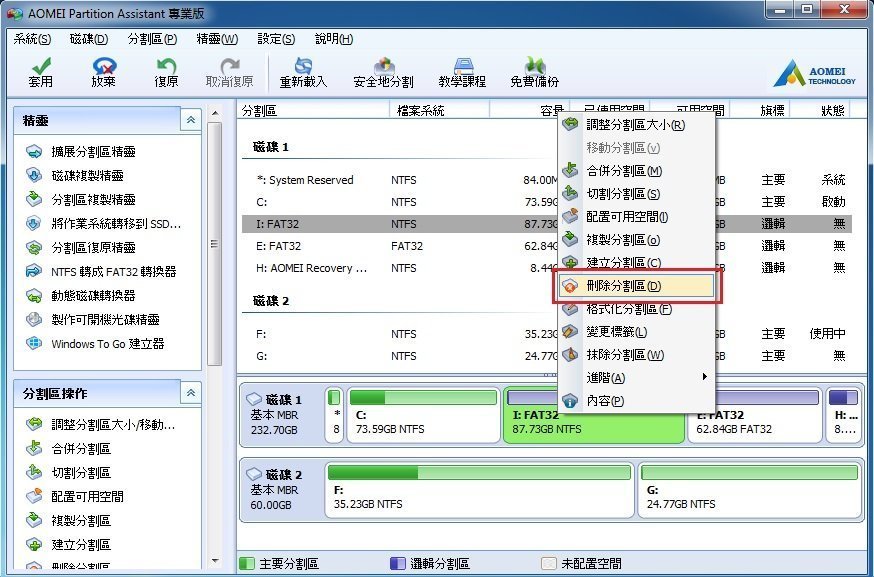This screenshot has height=577, width=874.
Task: Open NTFS 轉成 FAT32 轉換器
Action: pos(101,271)
